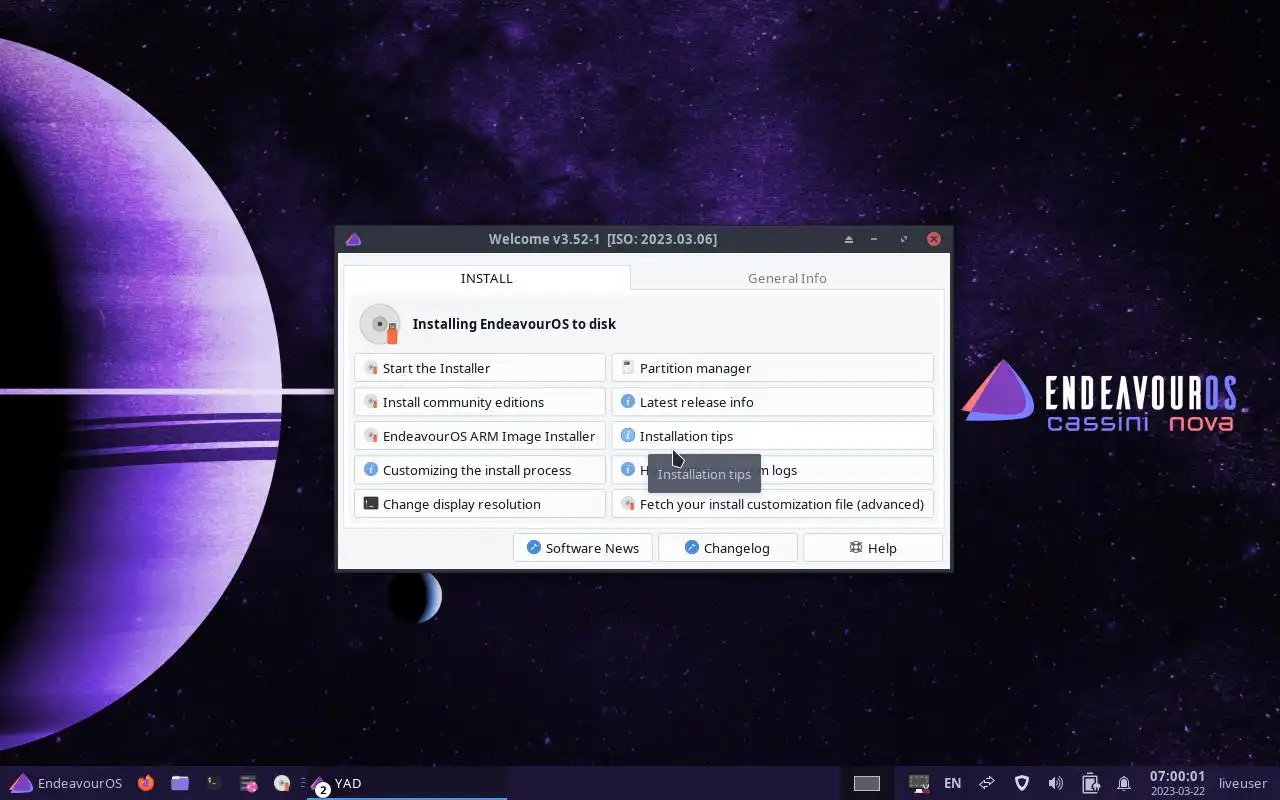The width and height of the screenshot is (1280, 800).
Task: Open the notifications bell icon
Action: (x=1124, y=783)
